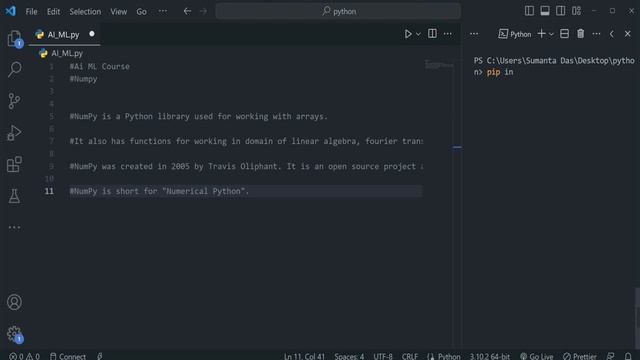Click the '#Ai ML Course' comment line
This screenshot has height=360, width=640.
tap(100, 67)
